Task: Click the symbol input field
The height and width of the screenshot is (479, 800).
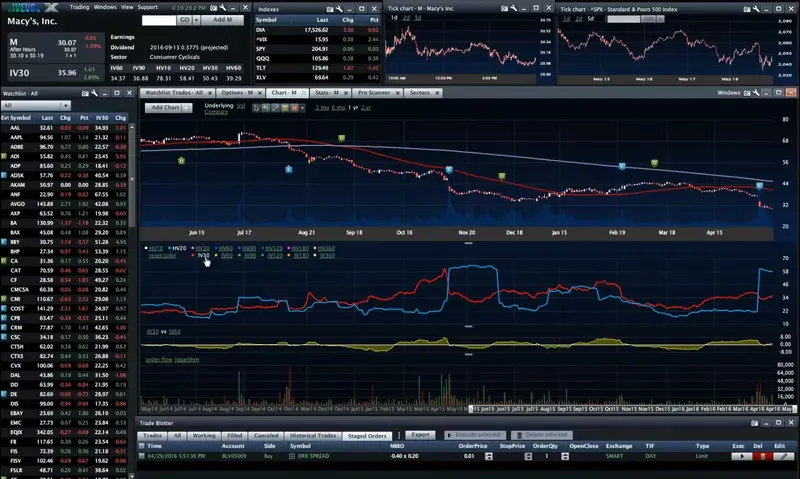Action: click(x=159, y=20)
